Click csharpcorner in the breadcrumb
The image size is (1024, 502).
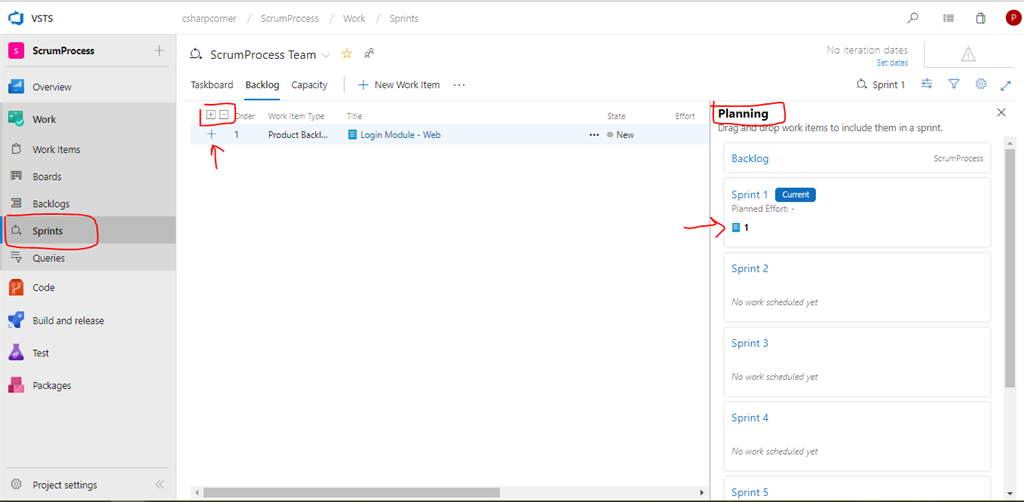tap(208, 18)
